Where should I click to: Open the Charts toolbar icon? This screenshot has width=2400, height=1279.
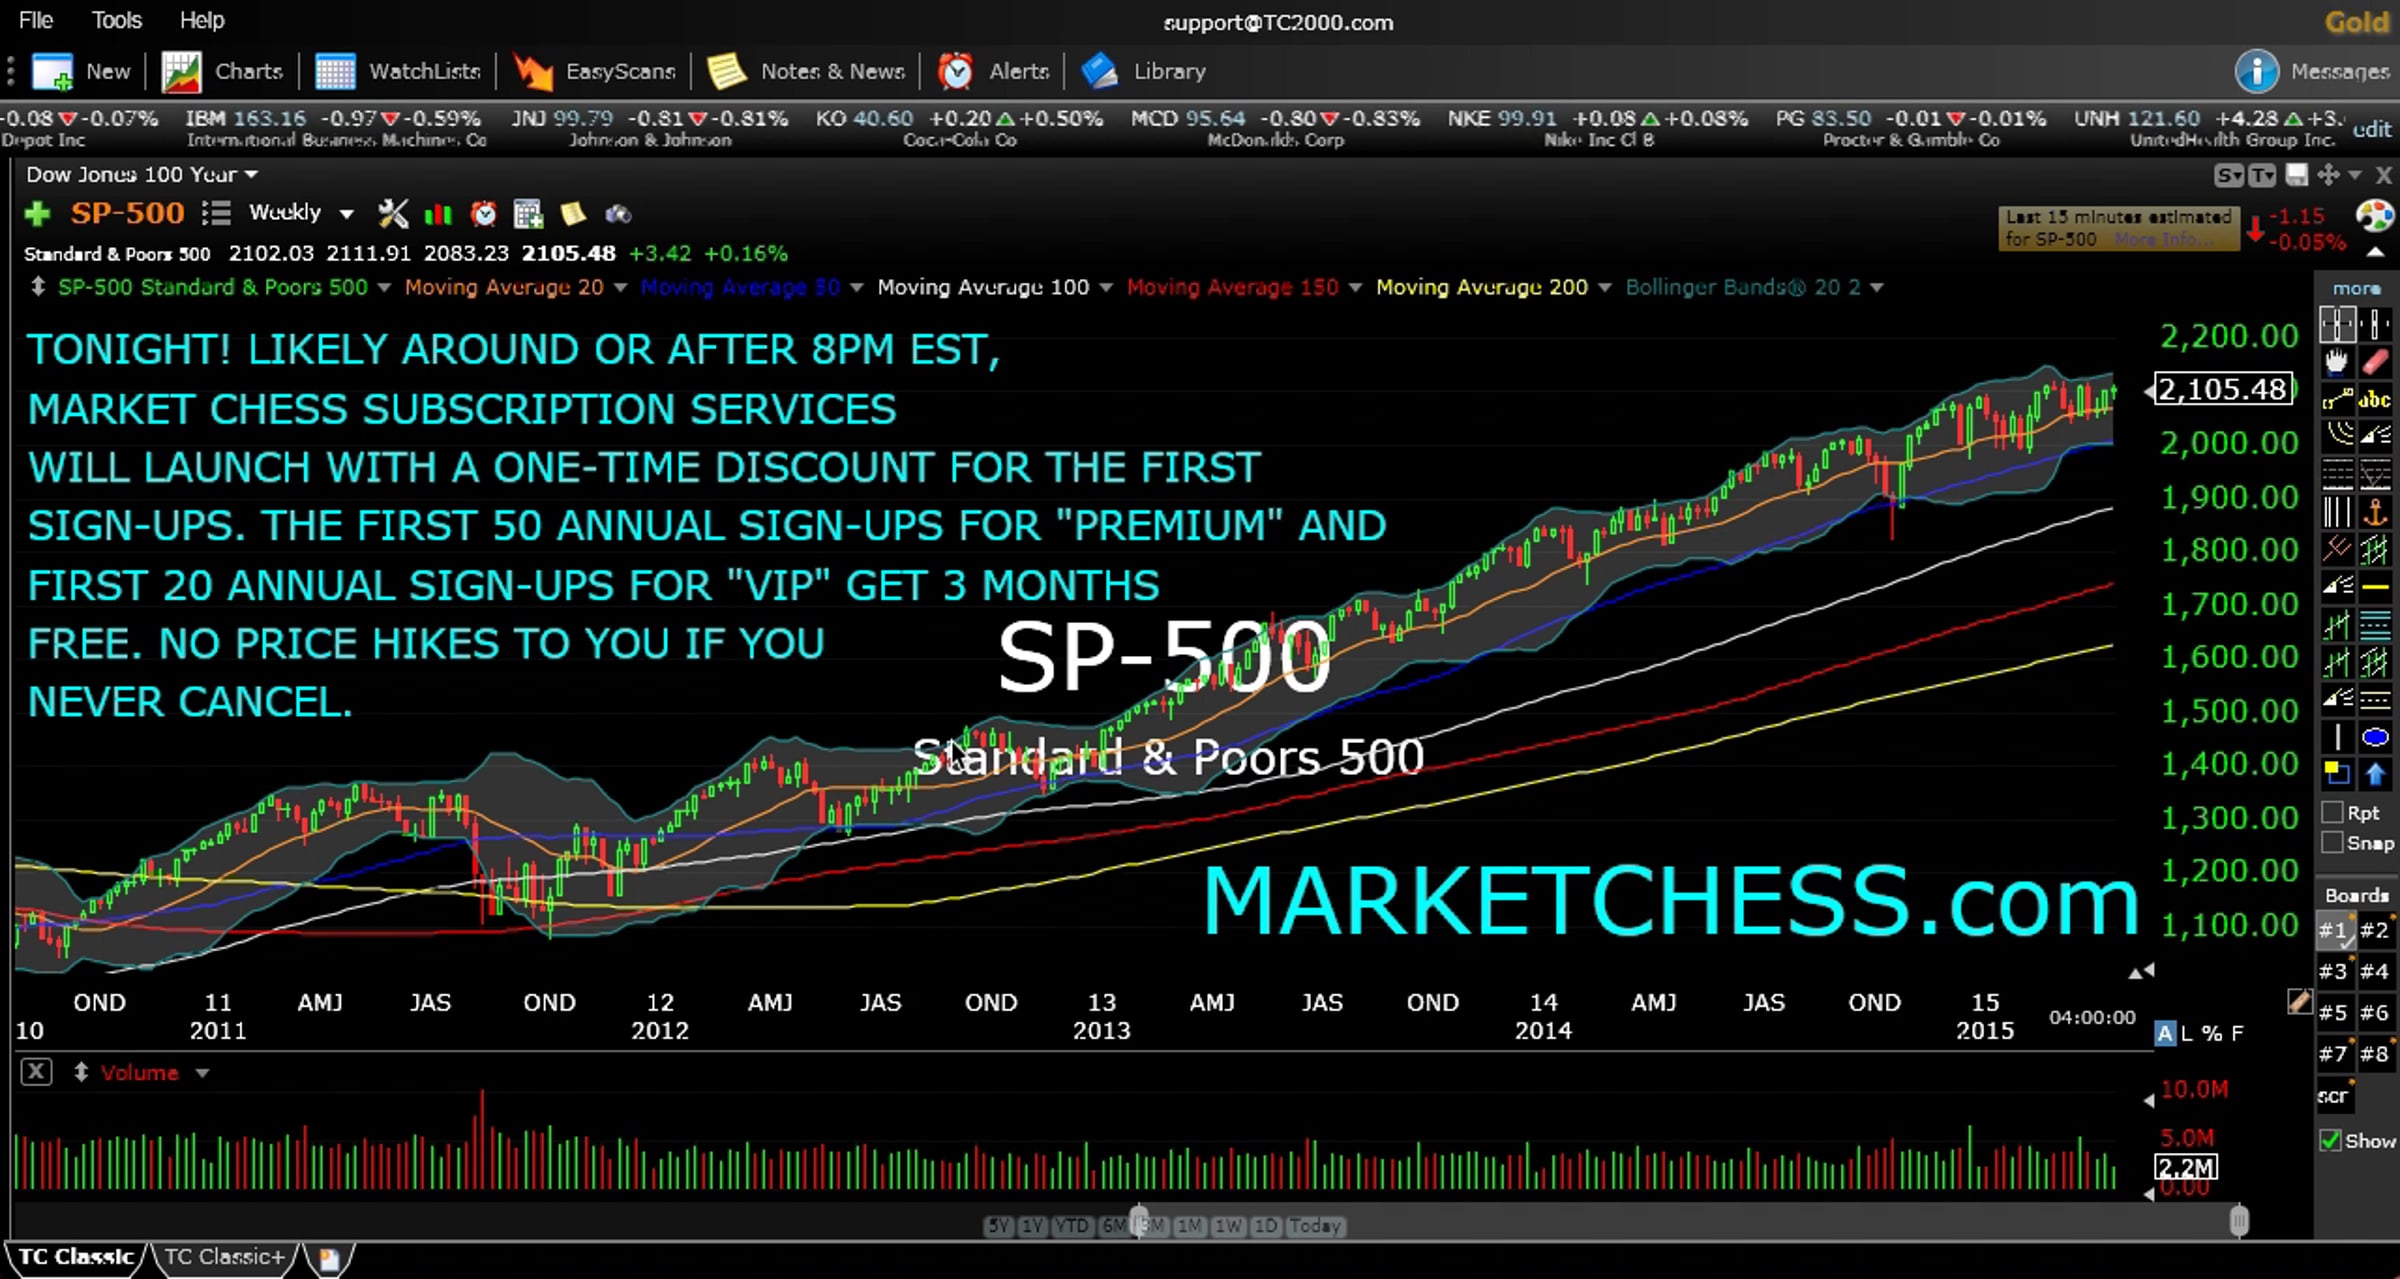[181, 72]
